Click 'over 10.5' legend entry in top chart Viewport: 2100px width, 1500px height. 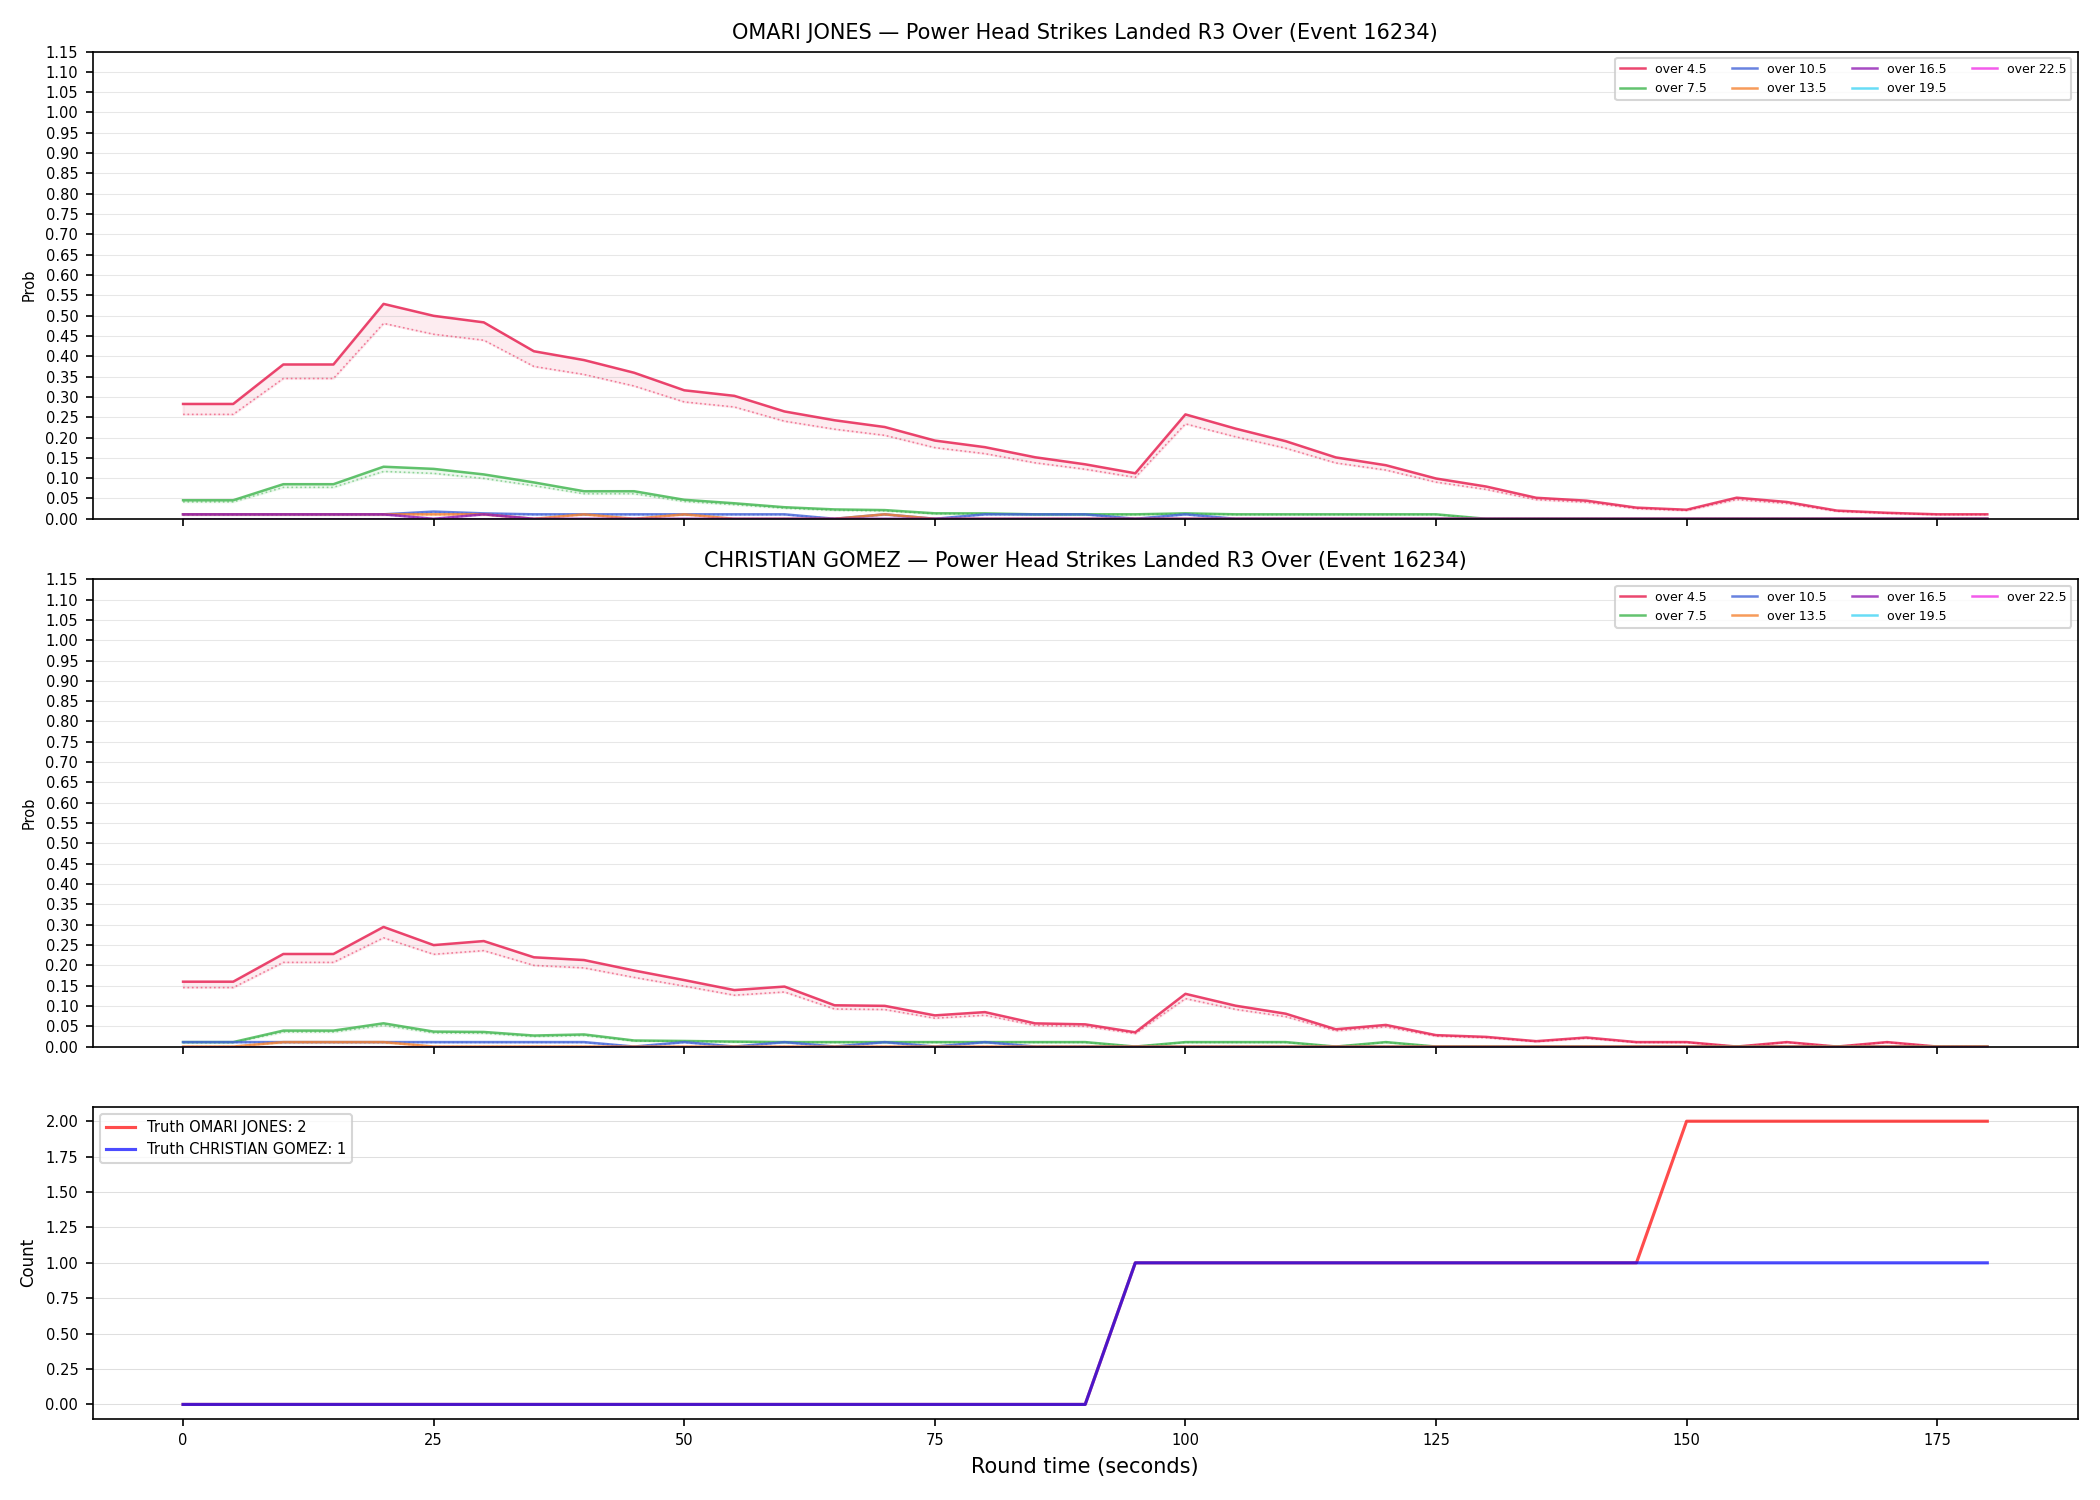1778,69
